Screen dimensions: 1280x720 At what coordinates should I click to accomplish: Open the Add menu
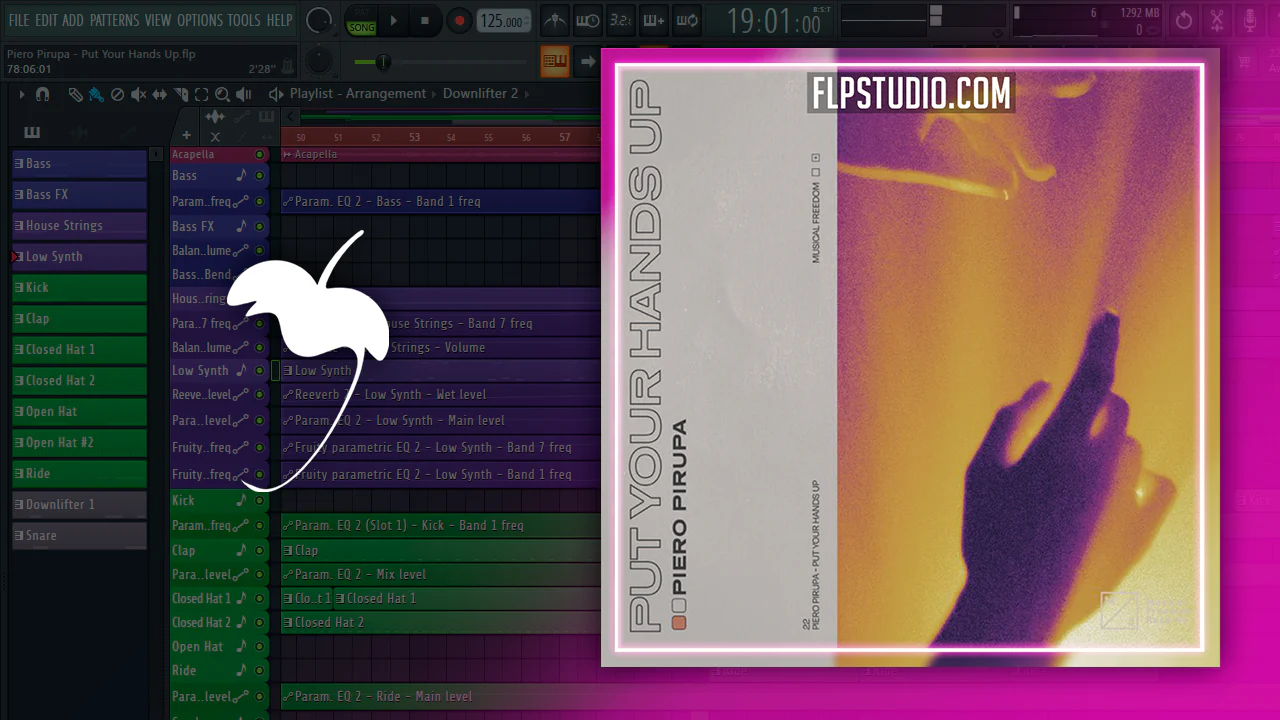coord(73,20)
